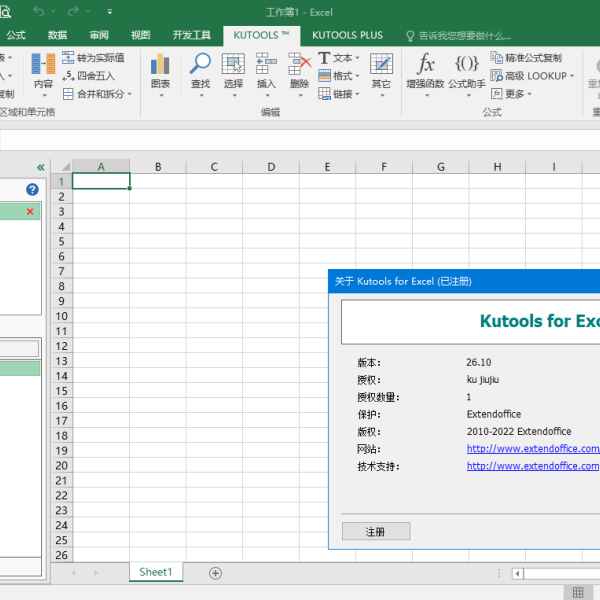Click cell A1

coord(101,181)
